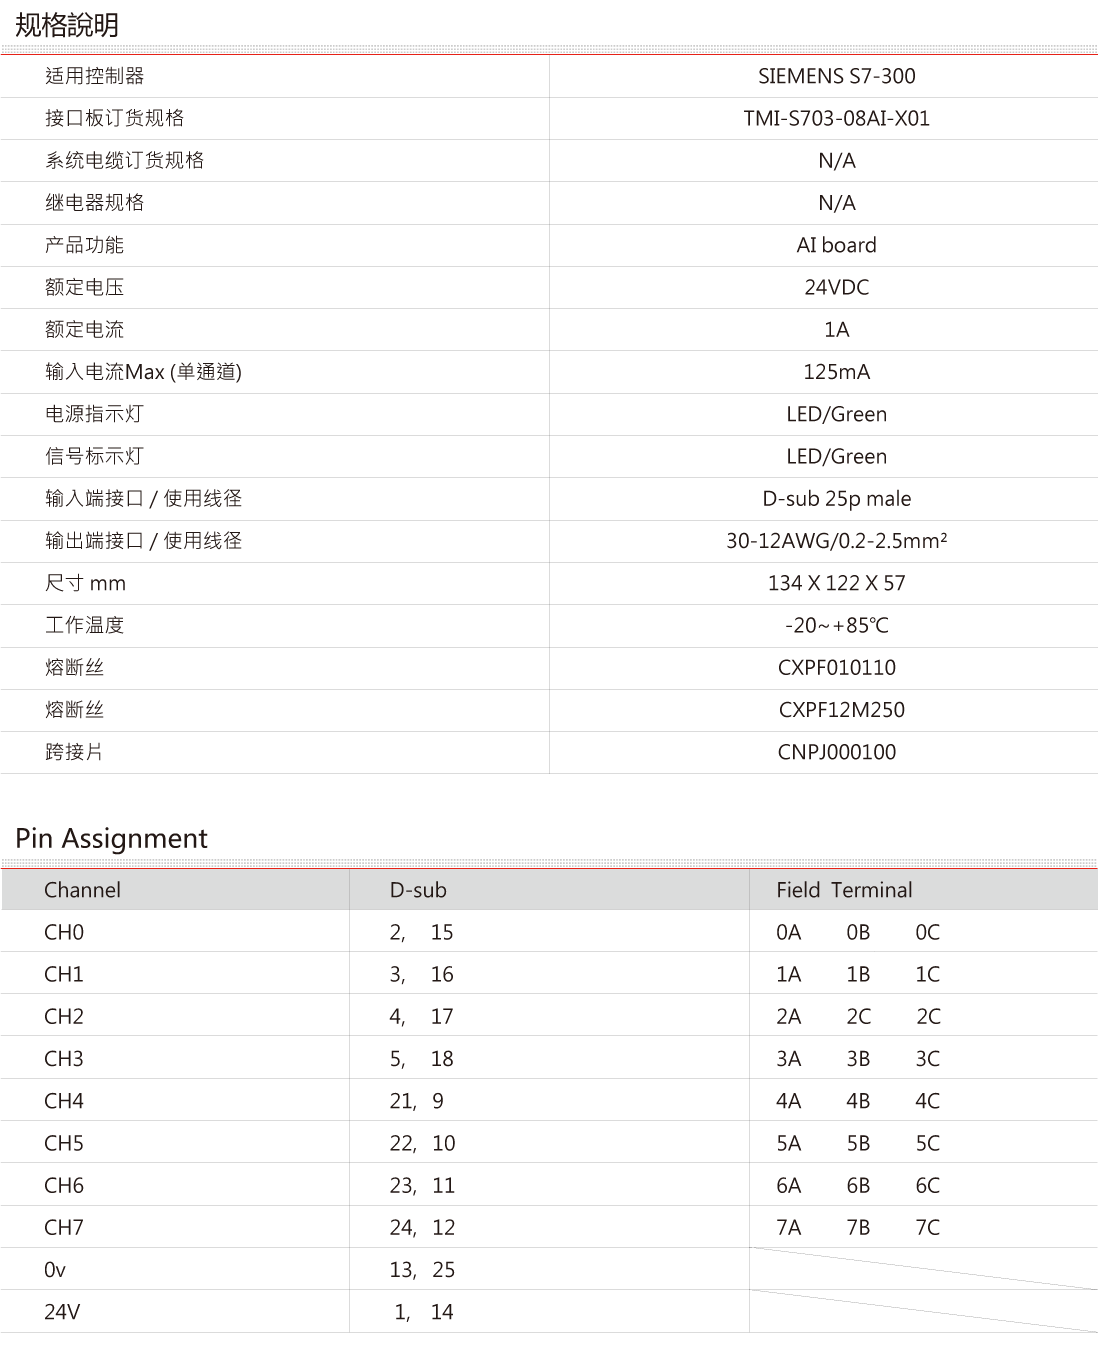Click the CH4 channel row label
This screenshot has width=1098, height=1363.
64,1101
